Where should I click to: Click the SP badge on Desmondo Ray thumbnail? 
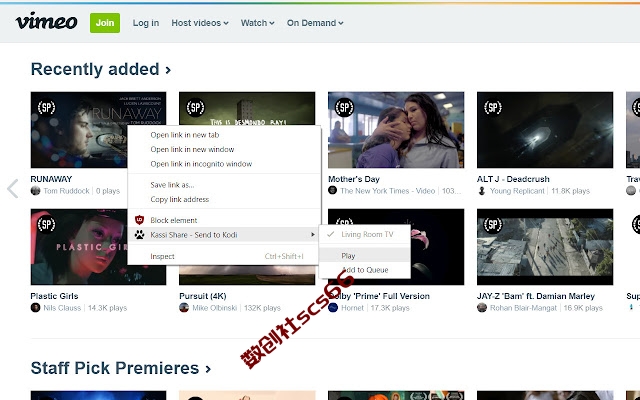[x=195, y=108]
